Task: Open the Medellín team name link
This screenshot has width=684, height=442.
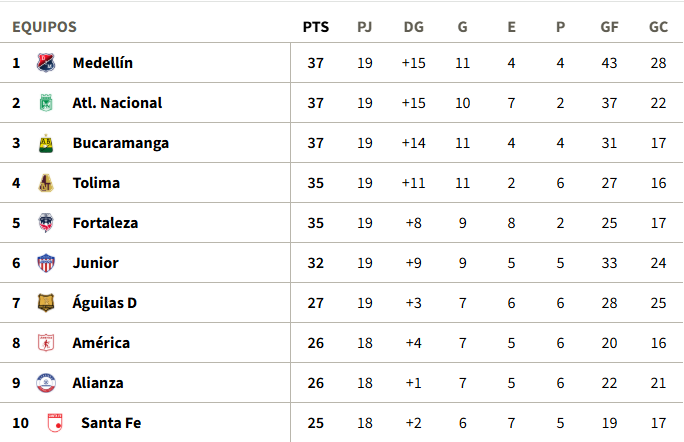Action: [103, 63]
